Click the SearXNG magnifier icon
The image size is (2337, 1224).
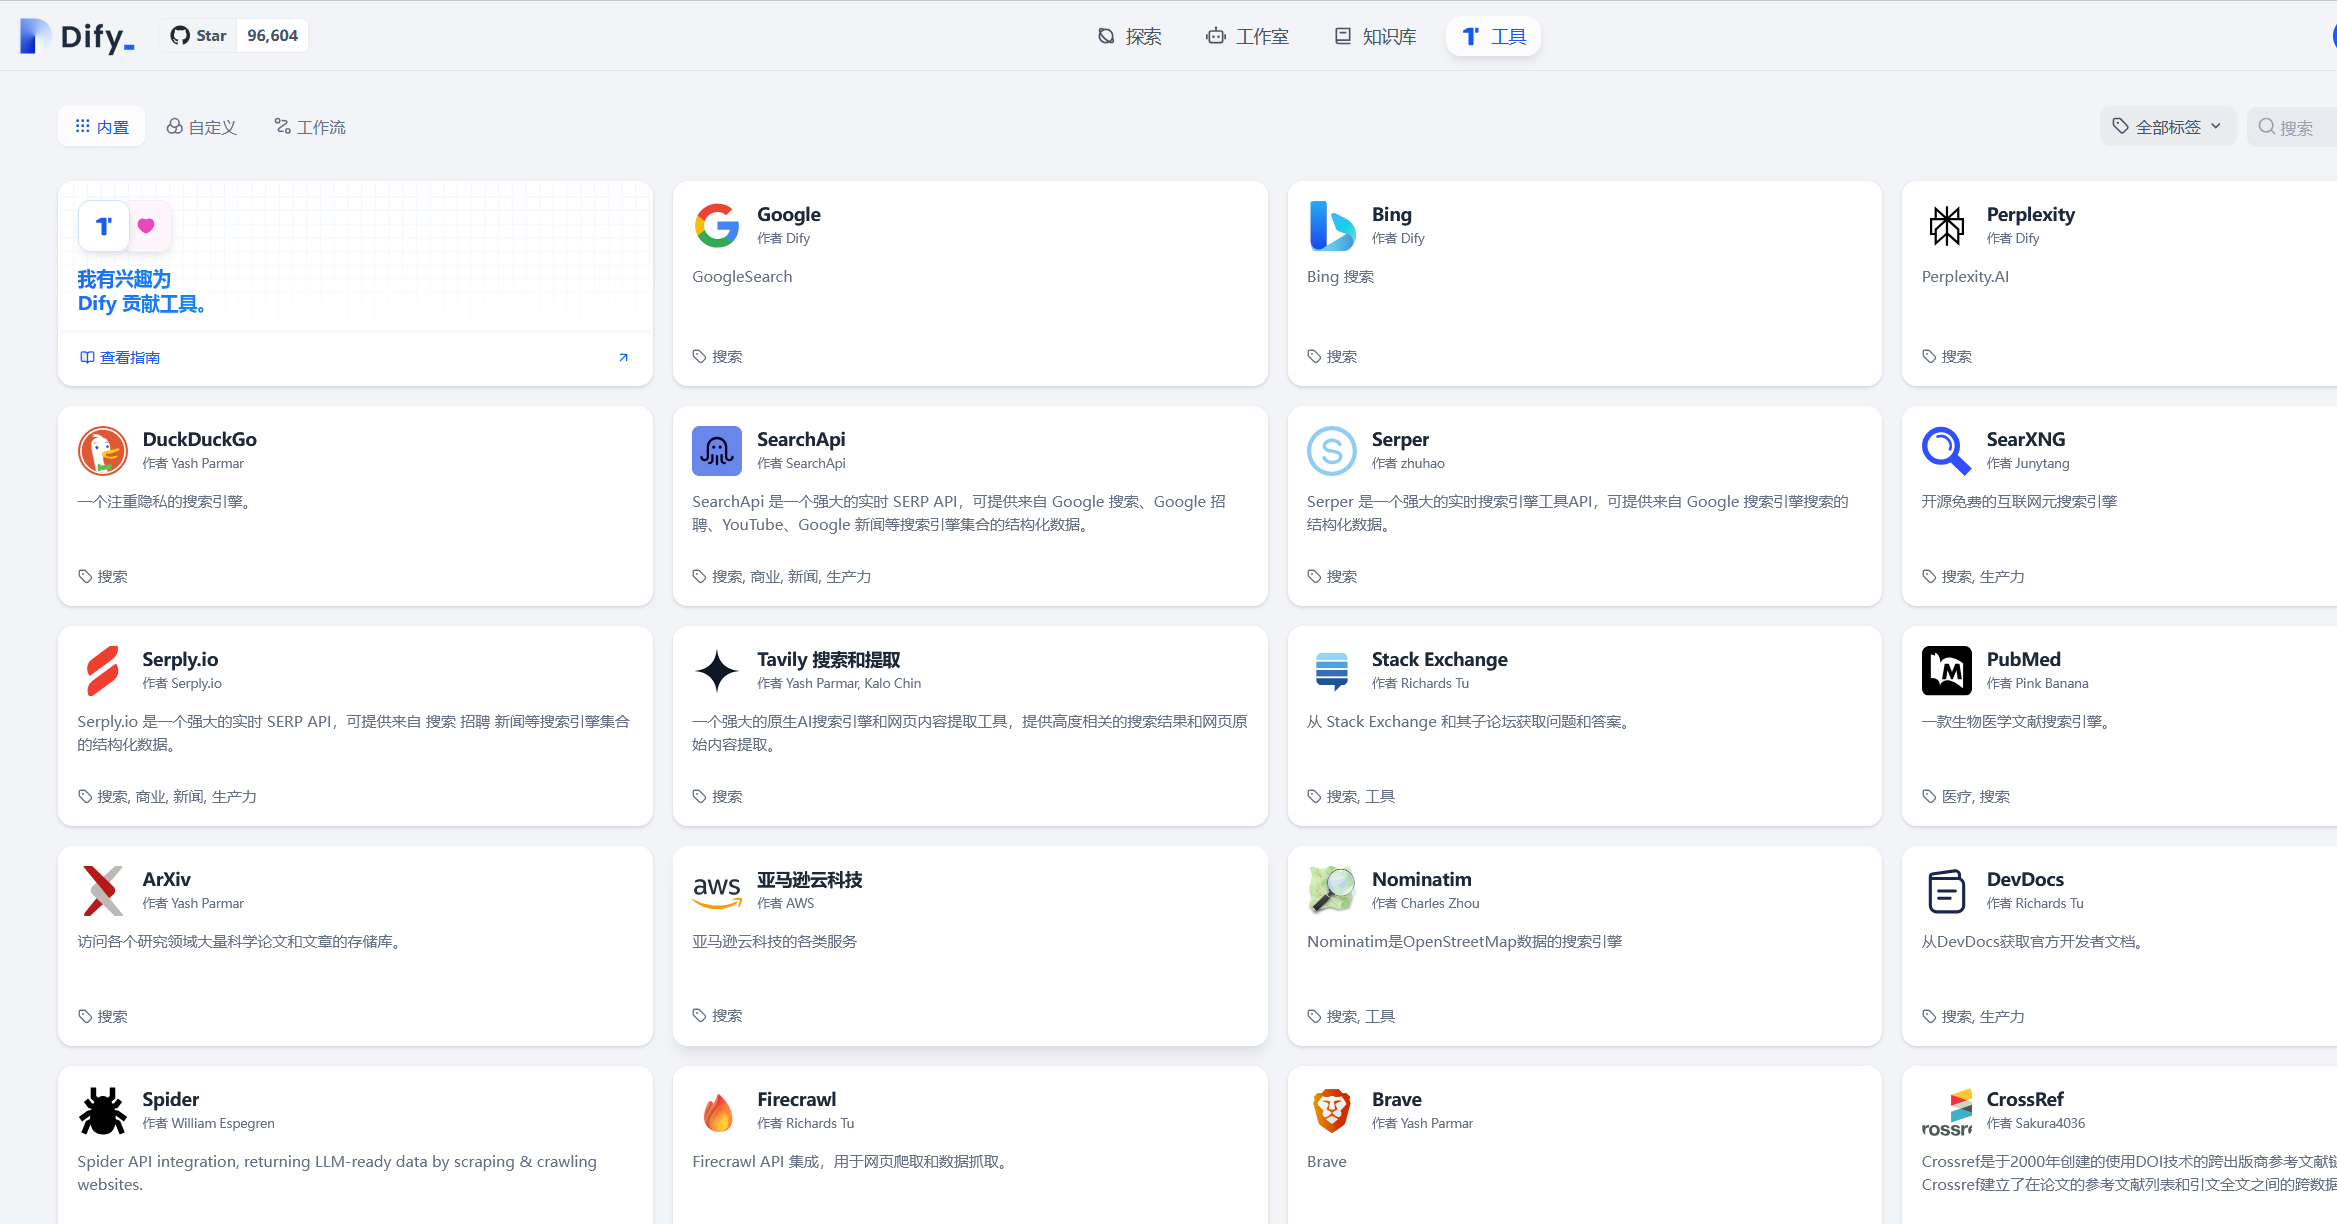[x=1946, y=451]
